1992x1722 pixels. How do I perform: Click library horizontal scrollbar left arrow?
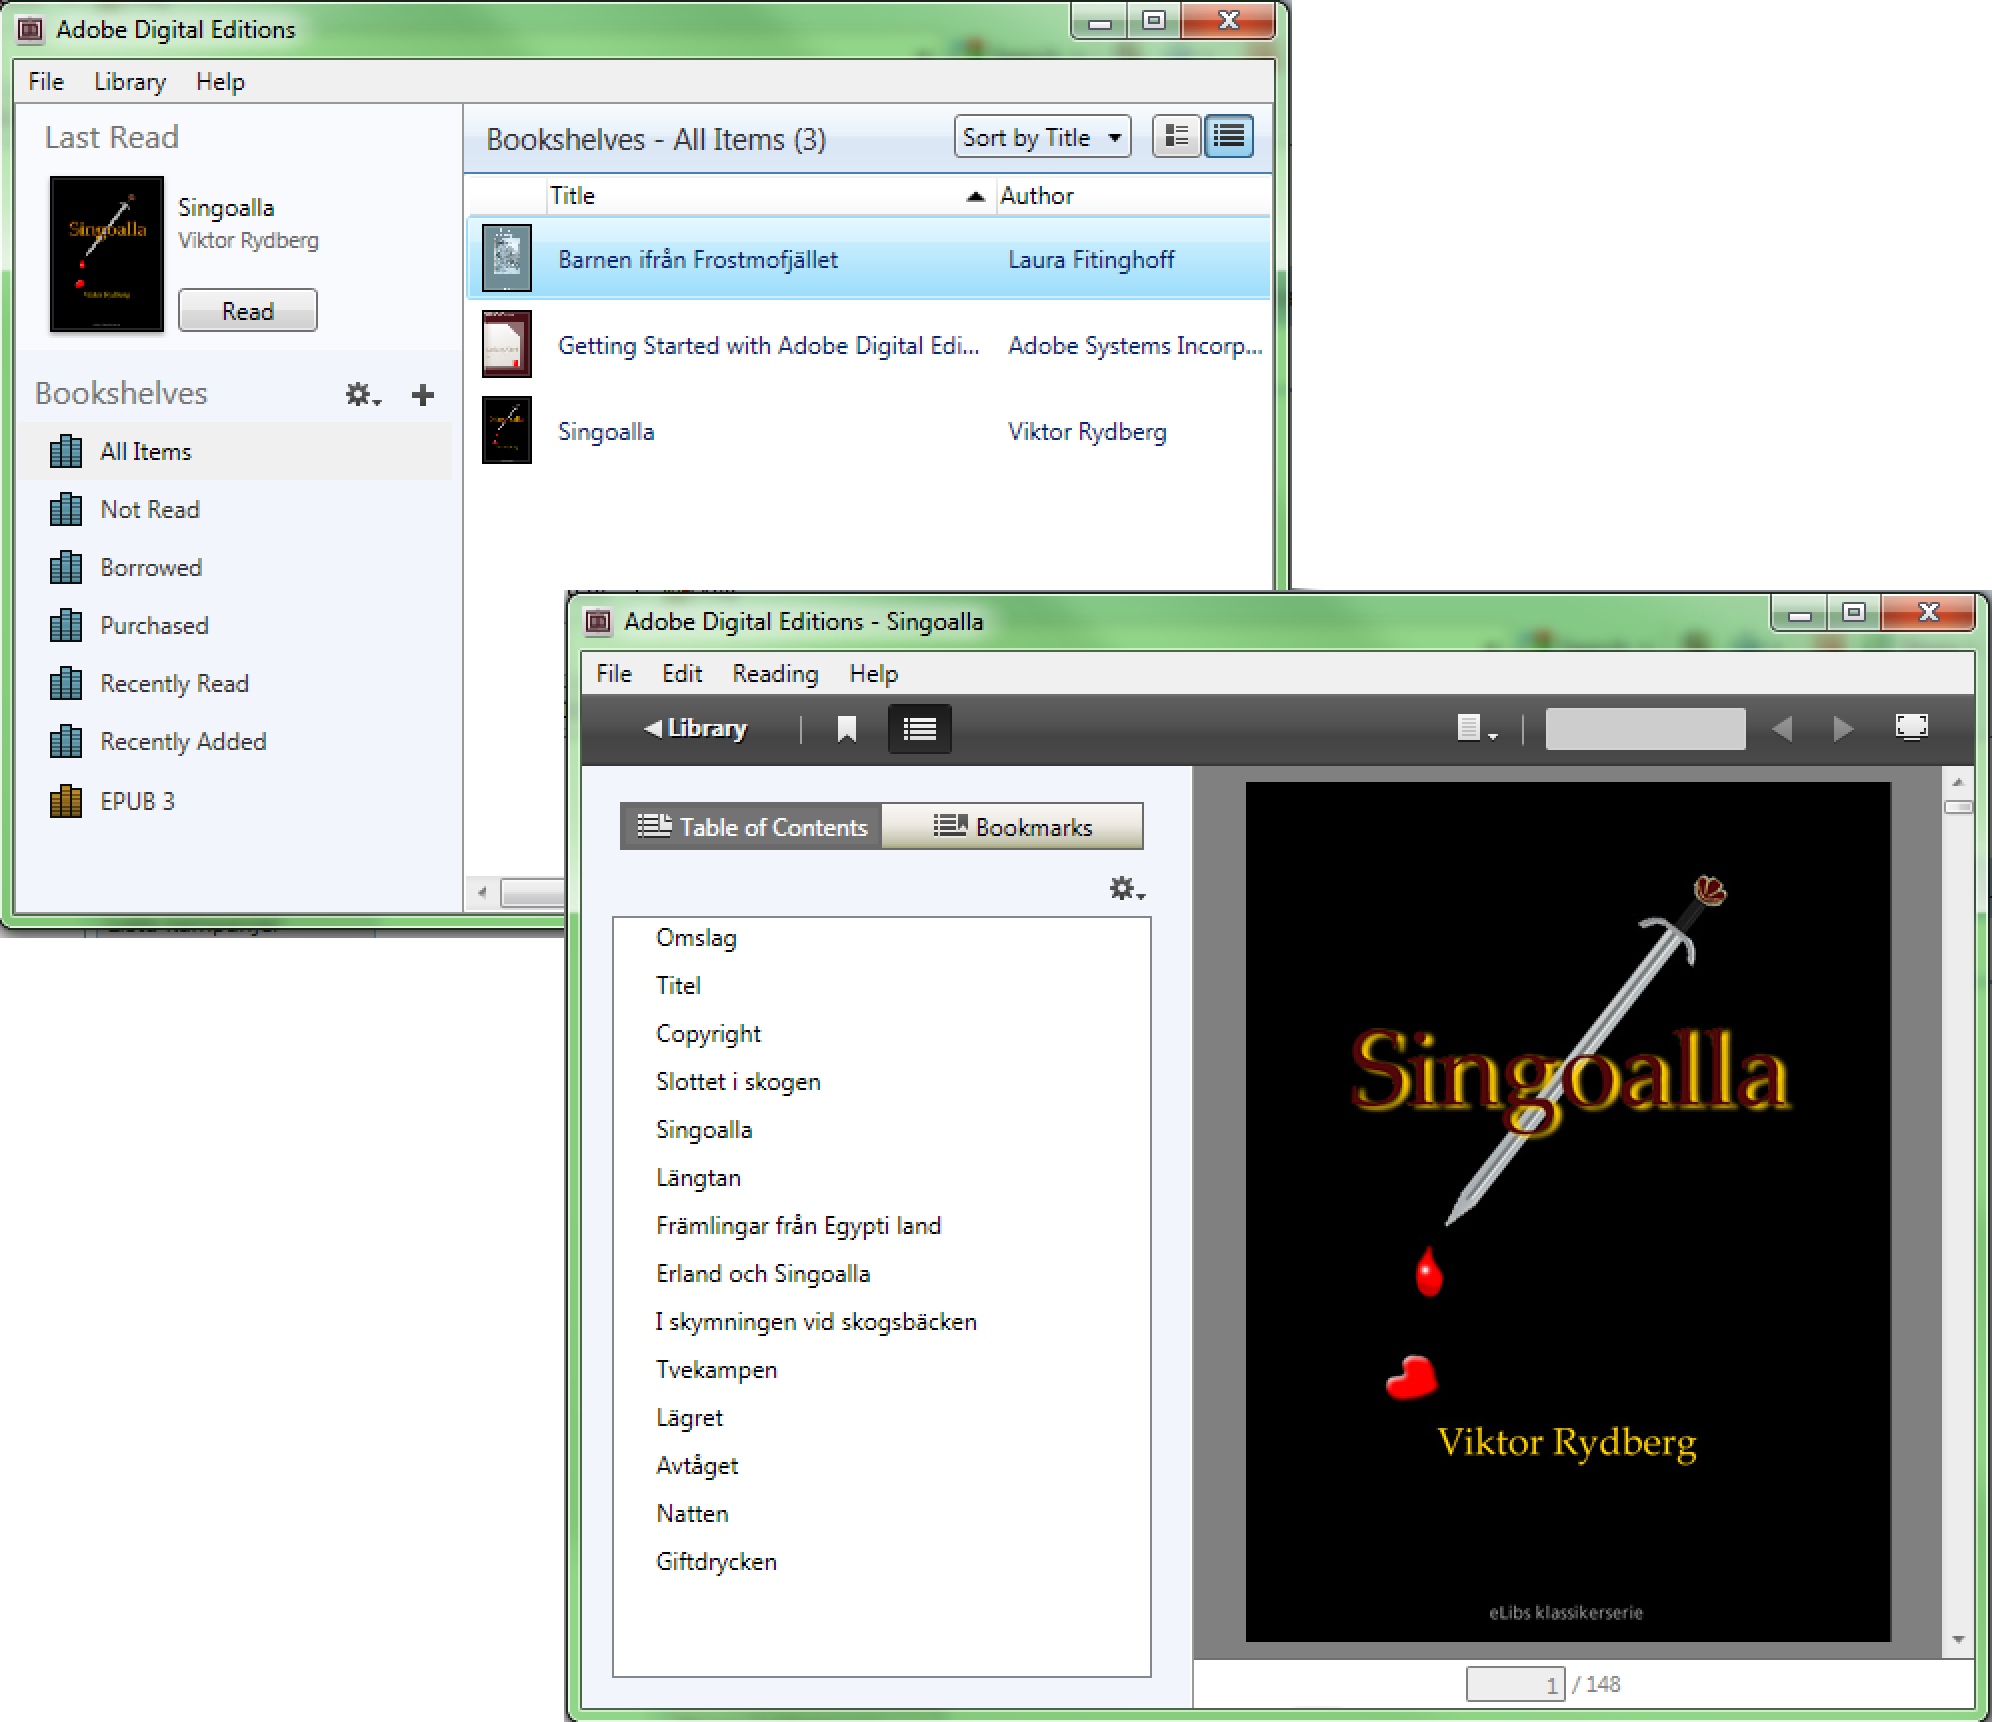tap(482, 893)
